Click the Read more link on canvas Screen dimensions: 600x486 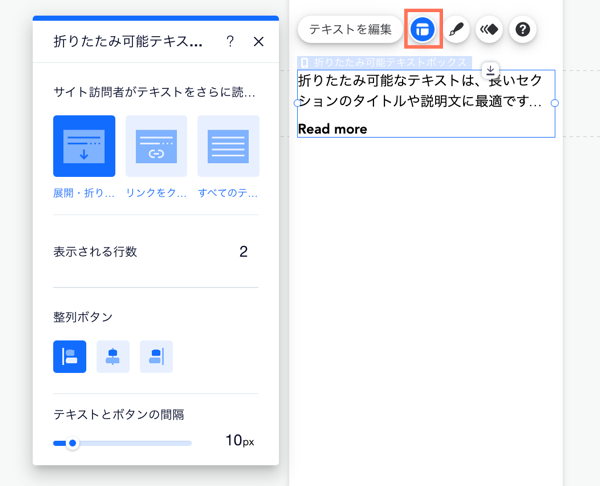333,129
